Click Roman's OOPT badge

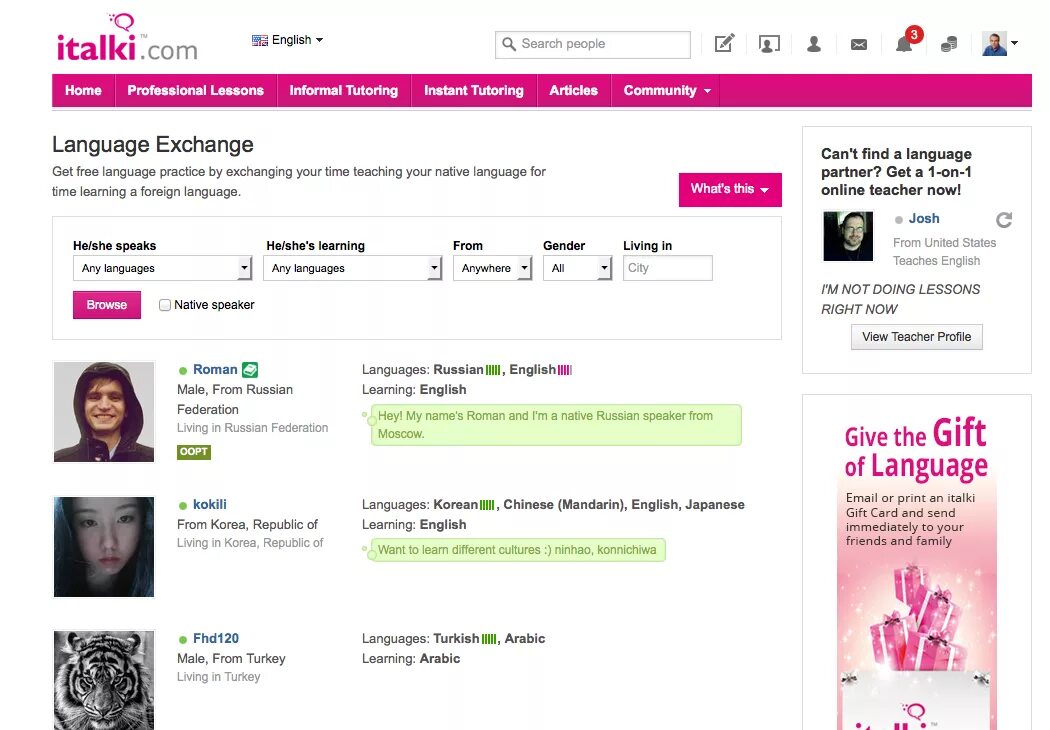click(x=194, y=452)
